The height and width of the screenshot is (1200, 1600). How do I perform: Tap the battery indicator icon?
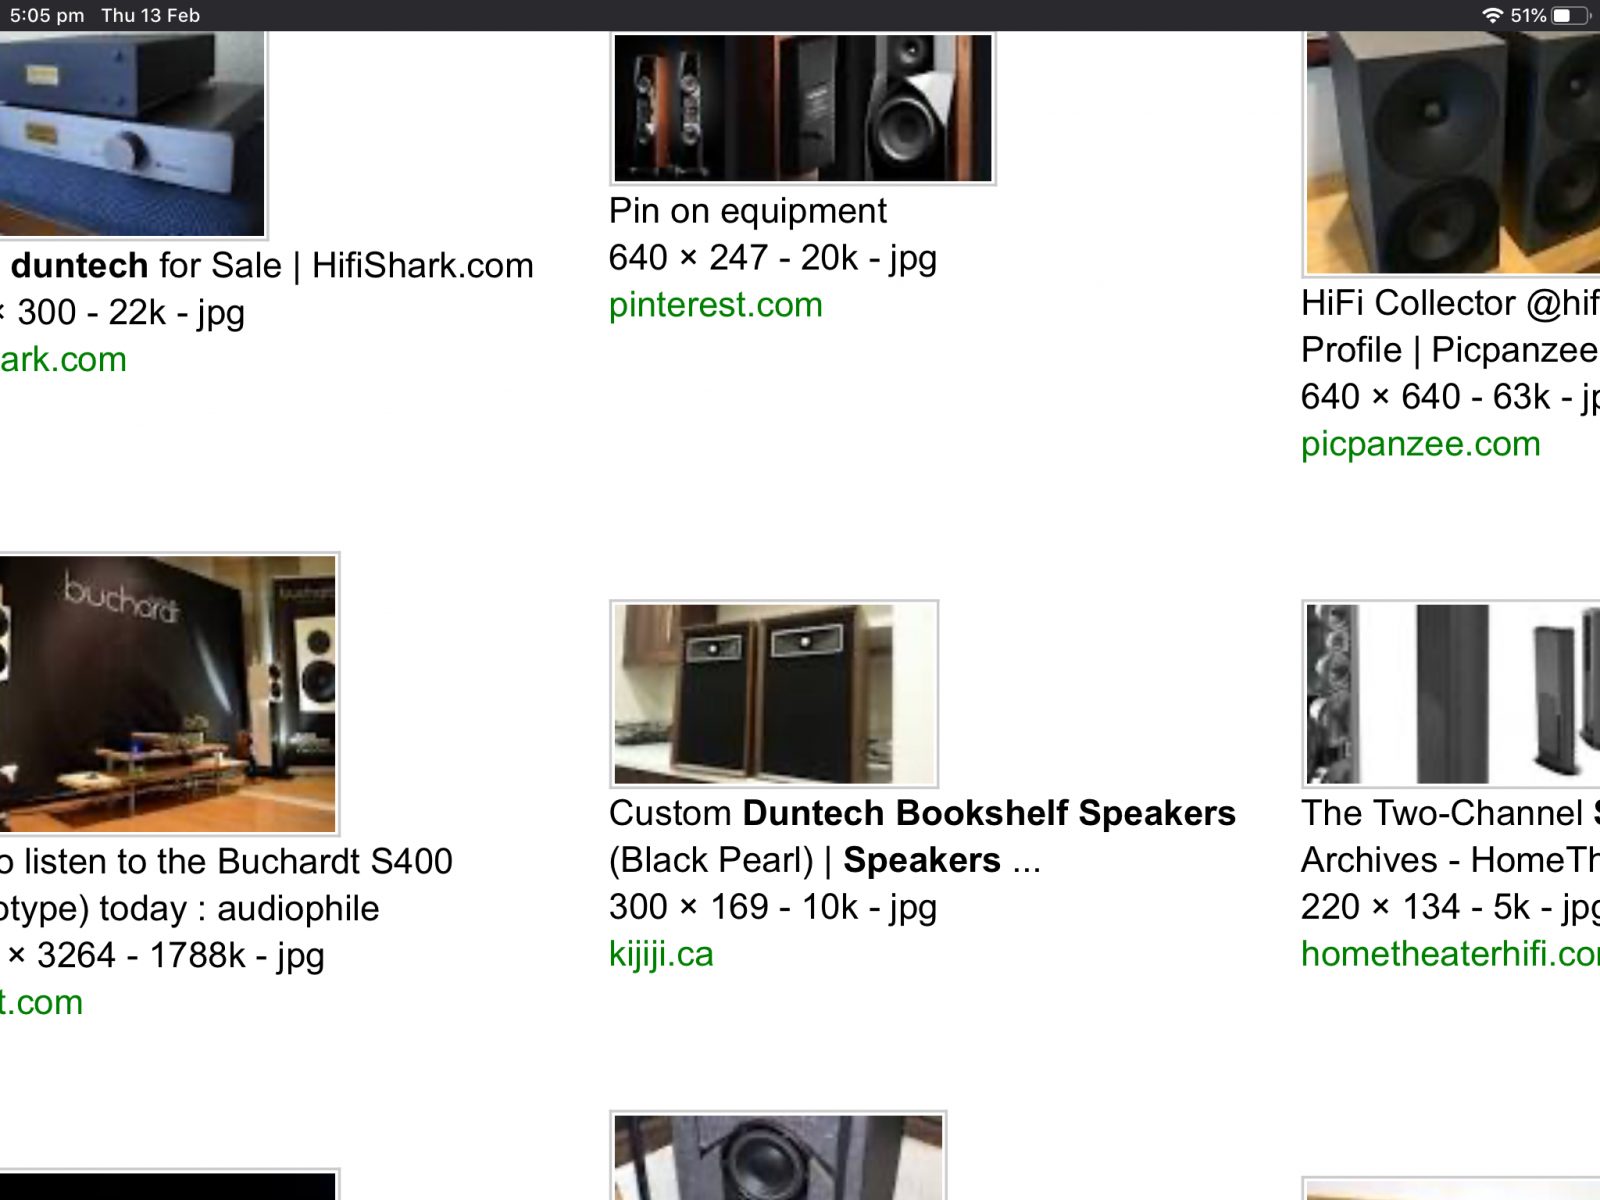pyautogui.click(x=1571, y=15)
